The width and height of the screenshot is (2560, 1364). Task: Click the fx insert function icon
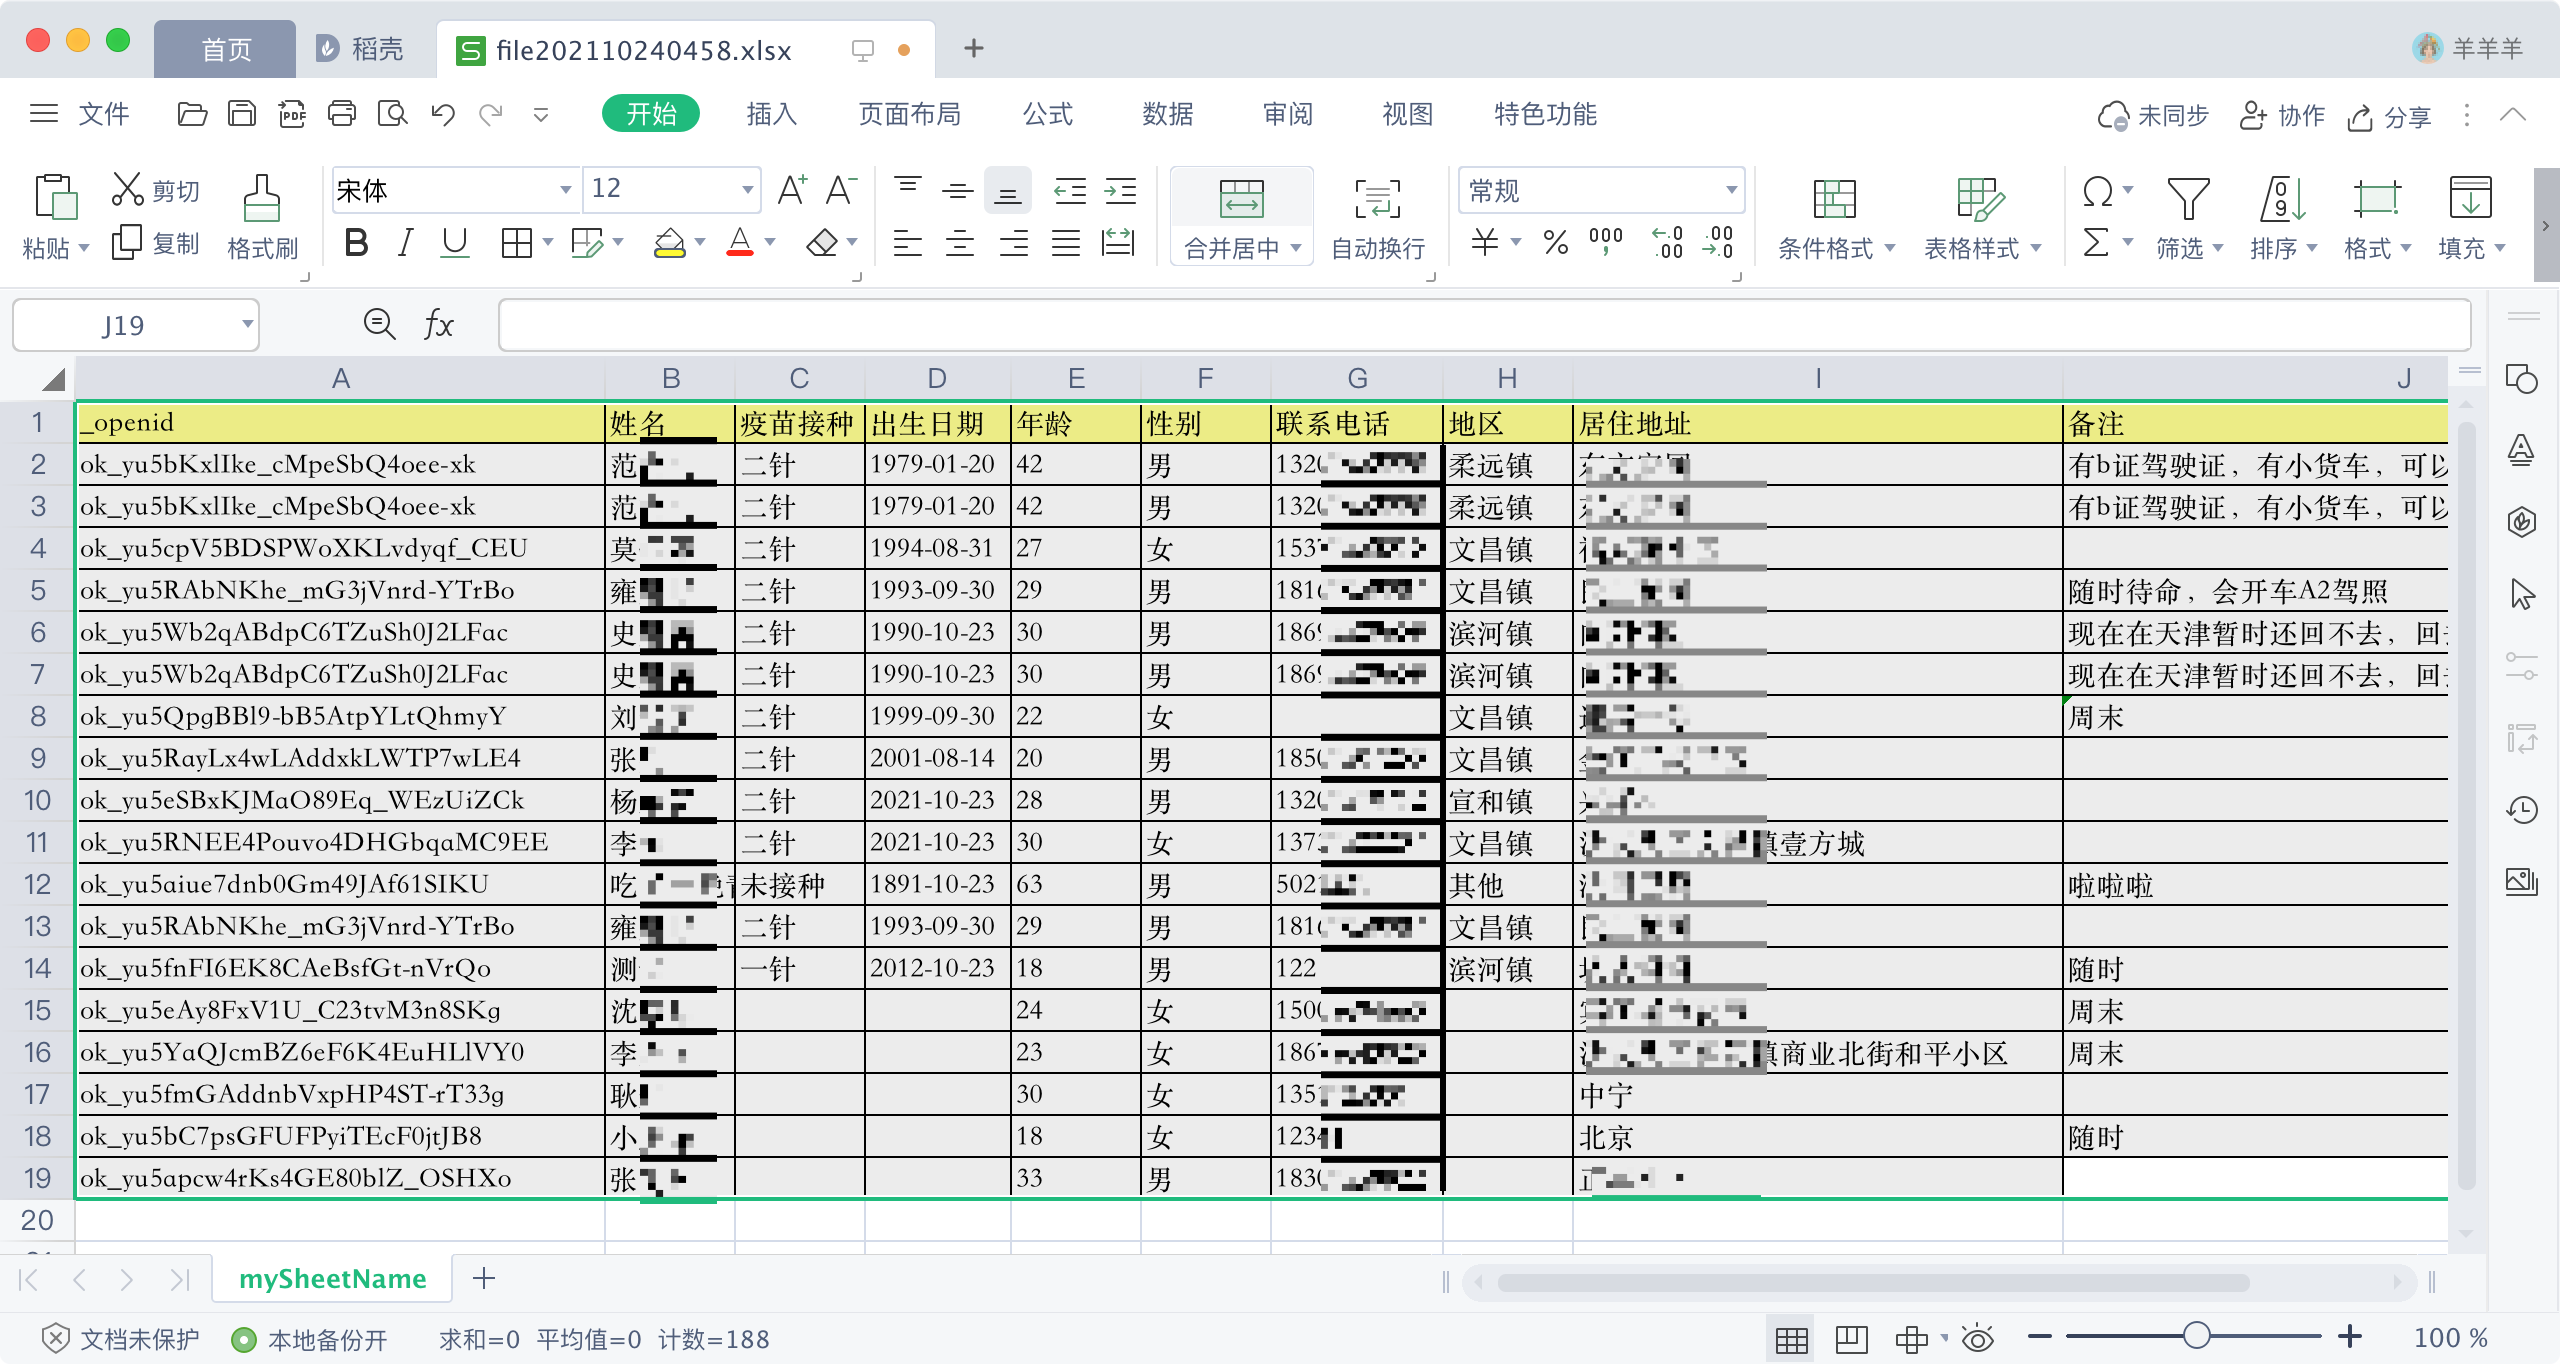click(x=438, y=324)
